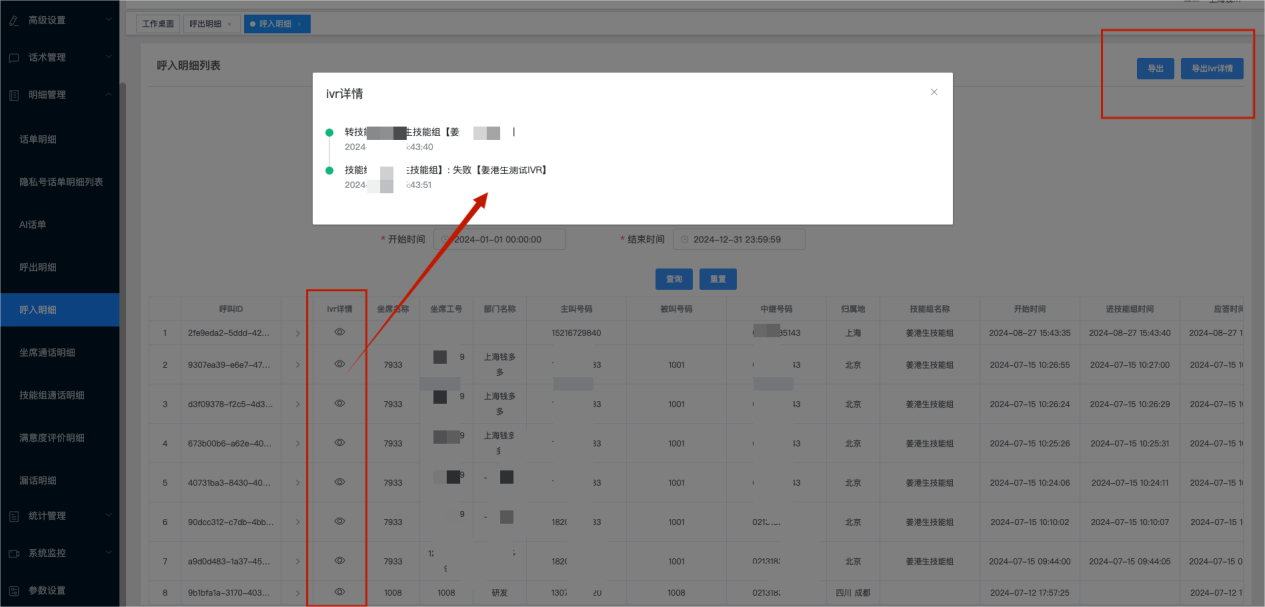View ivr详情 eye icon for row 9307ea39
Screen dimensions: 1265x607
tap(339, 364)
